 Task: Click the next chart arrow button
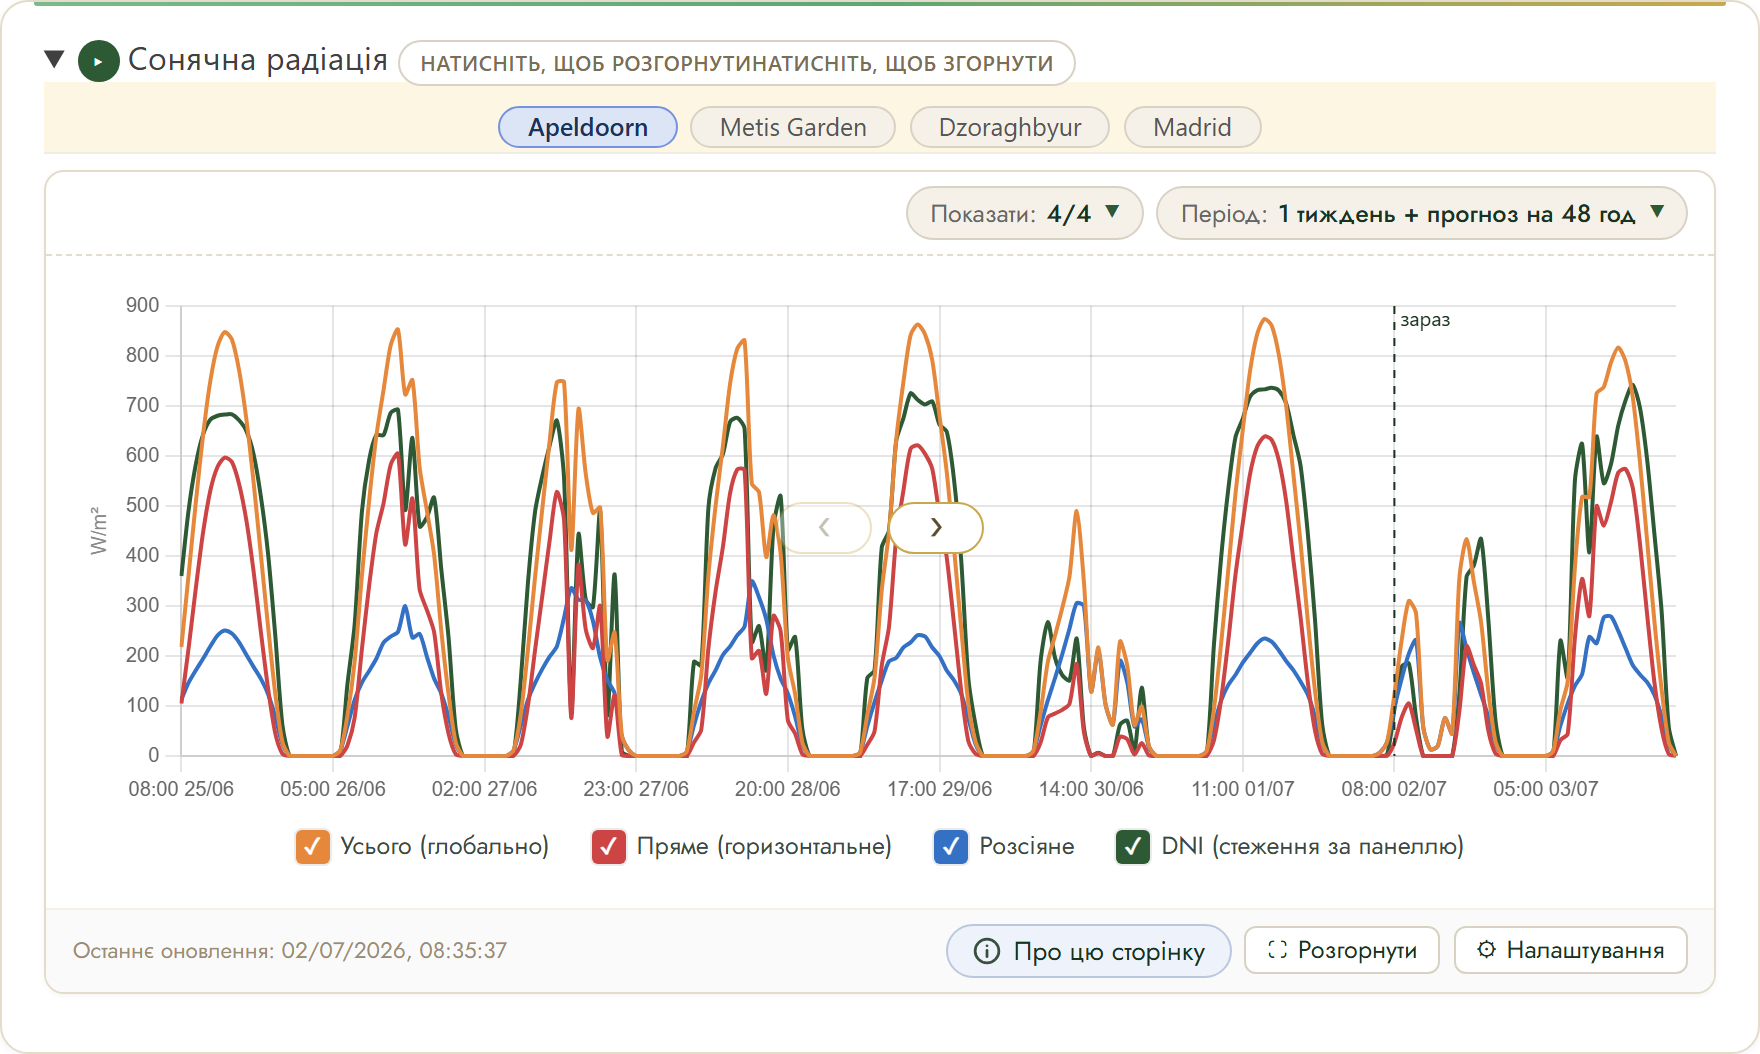pos(936,527)
